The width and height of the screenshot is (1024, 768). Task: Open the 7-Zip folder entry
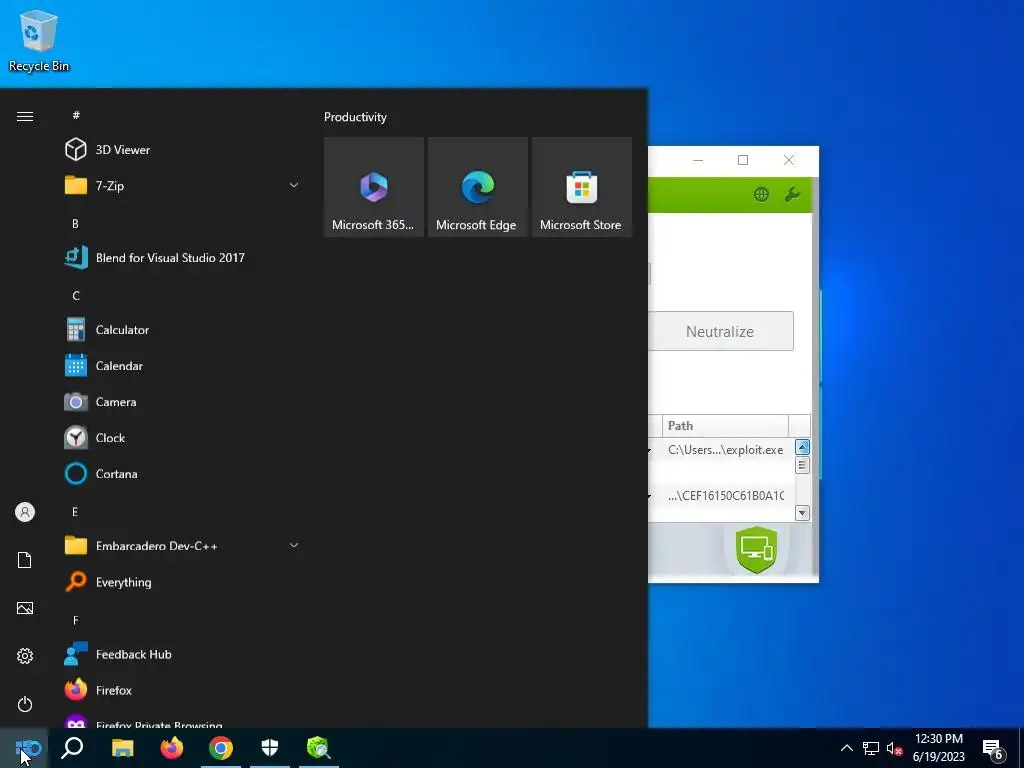pos(183,185)
